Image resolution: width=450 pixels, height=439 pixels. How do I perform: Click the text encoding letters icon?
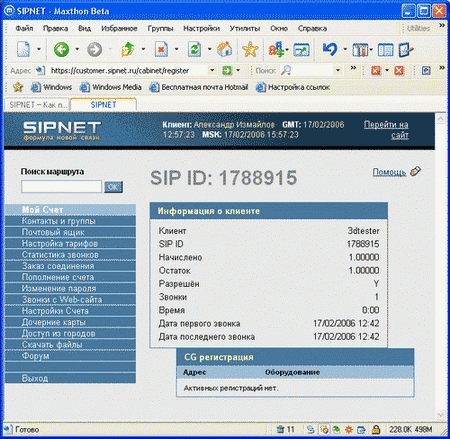click(x=276, y=49)
